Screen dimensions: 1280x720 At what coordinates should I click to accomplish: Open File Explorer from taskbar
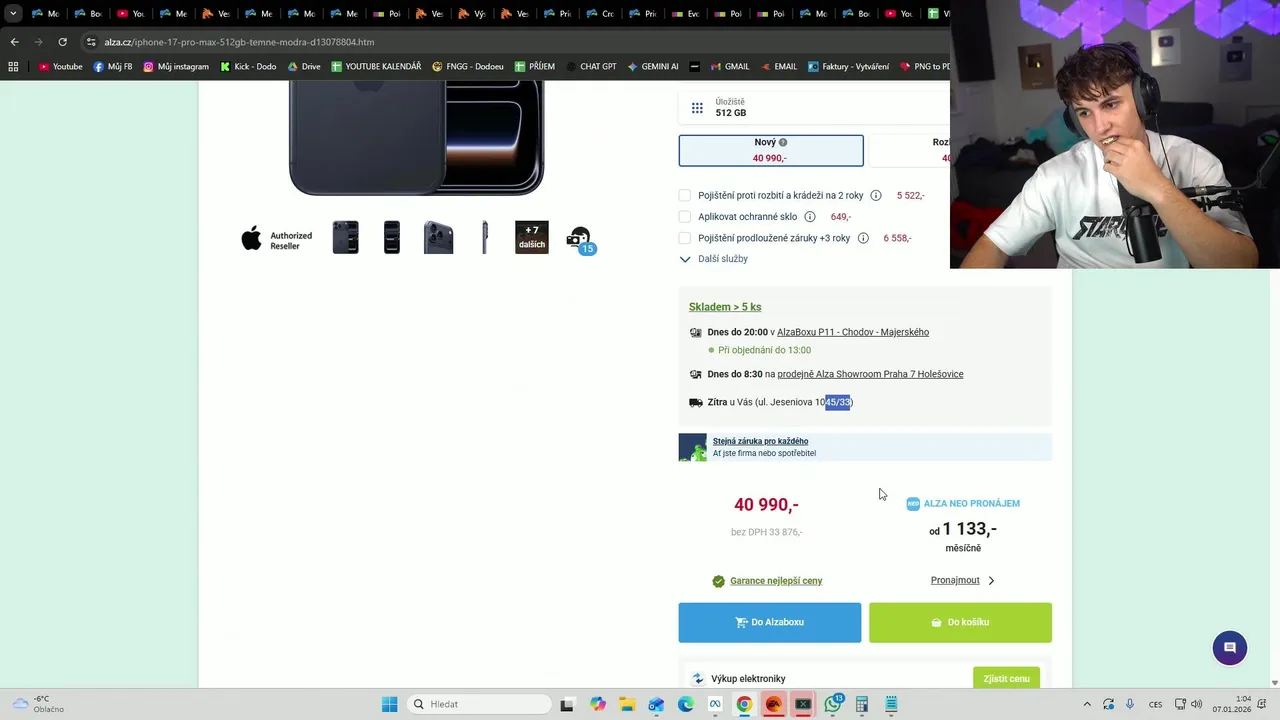(x=626, y=704)
